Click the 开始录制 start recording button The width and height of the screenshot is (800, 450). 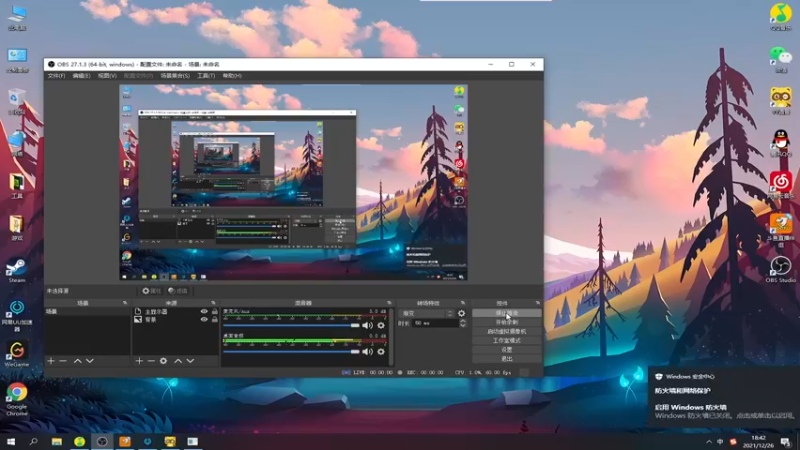pos(507,322)
